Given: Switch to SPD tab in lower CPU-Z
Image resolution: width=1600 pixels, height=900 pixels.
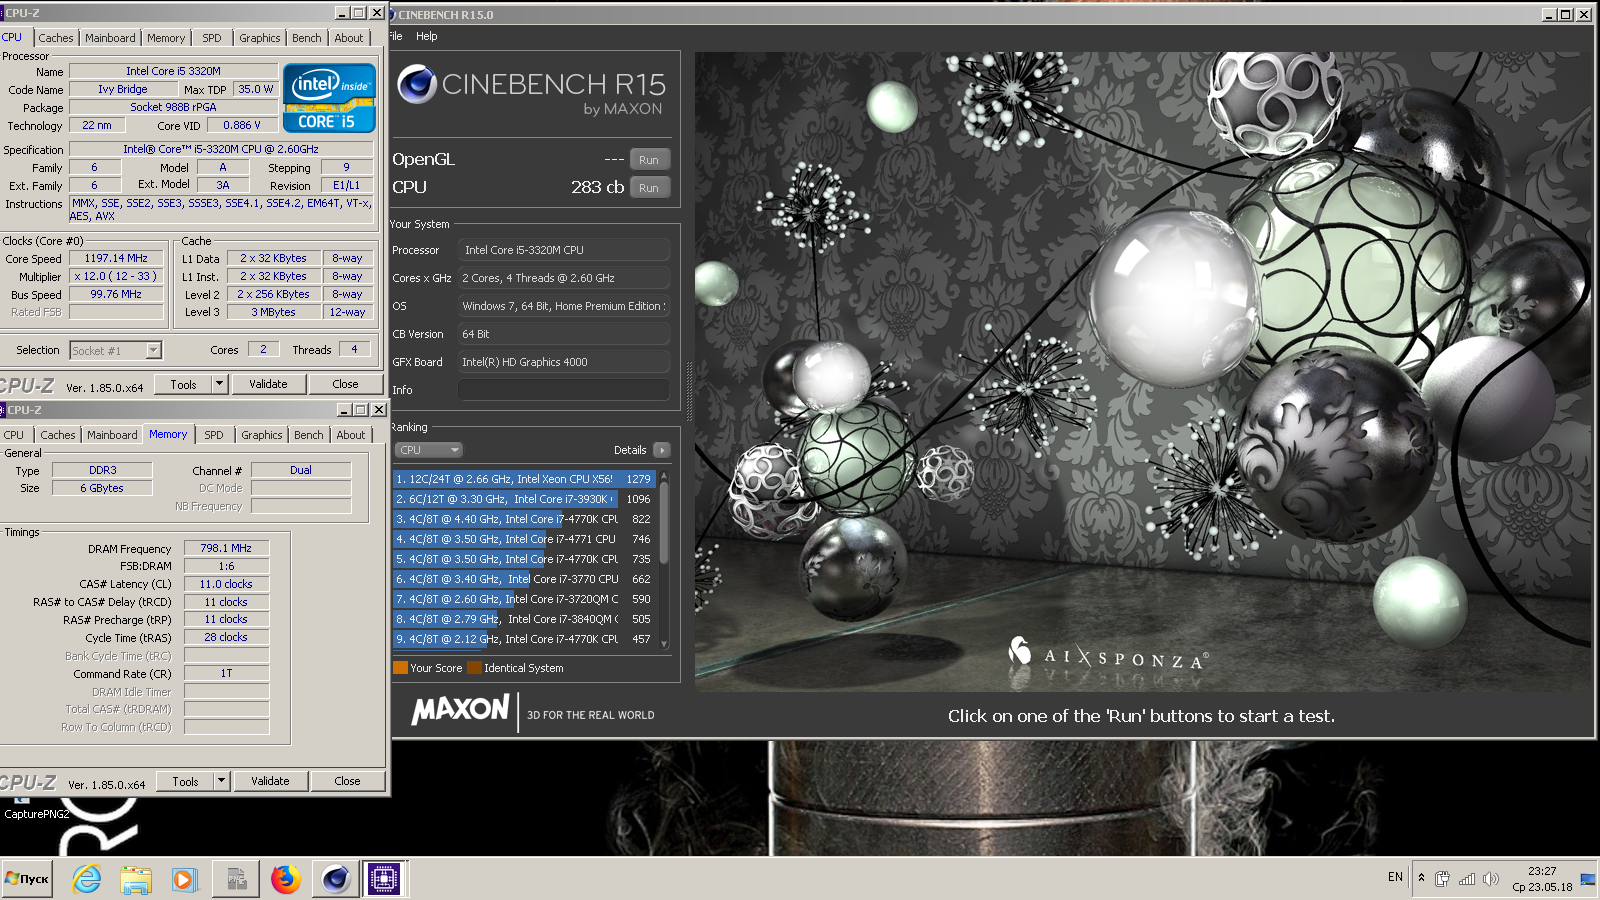Looking at the screenshot, I should pyautogui.click(x=214, y=435).
